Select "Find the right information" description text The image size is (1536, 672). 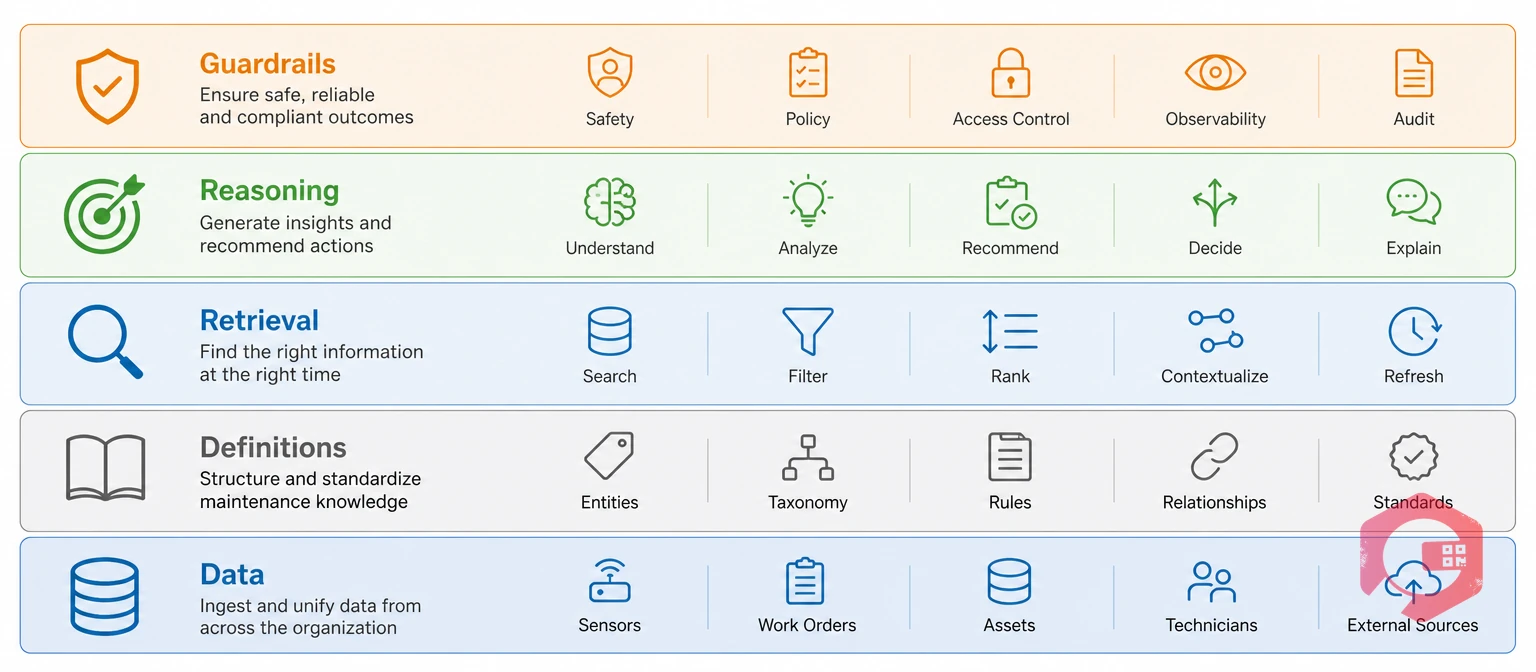311,352
